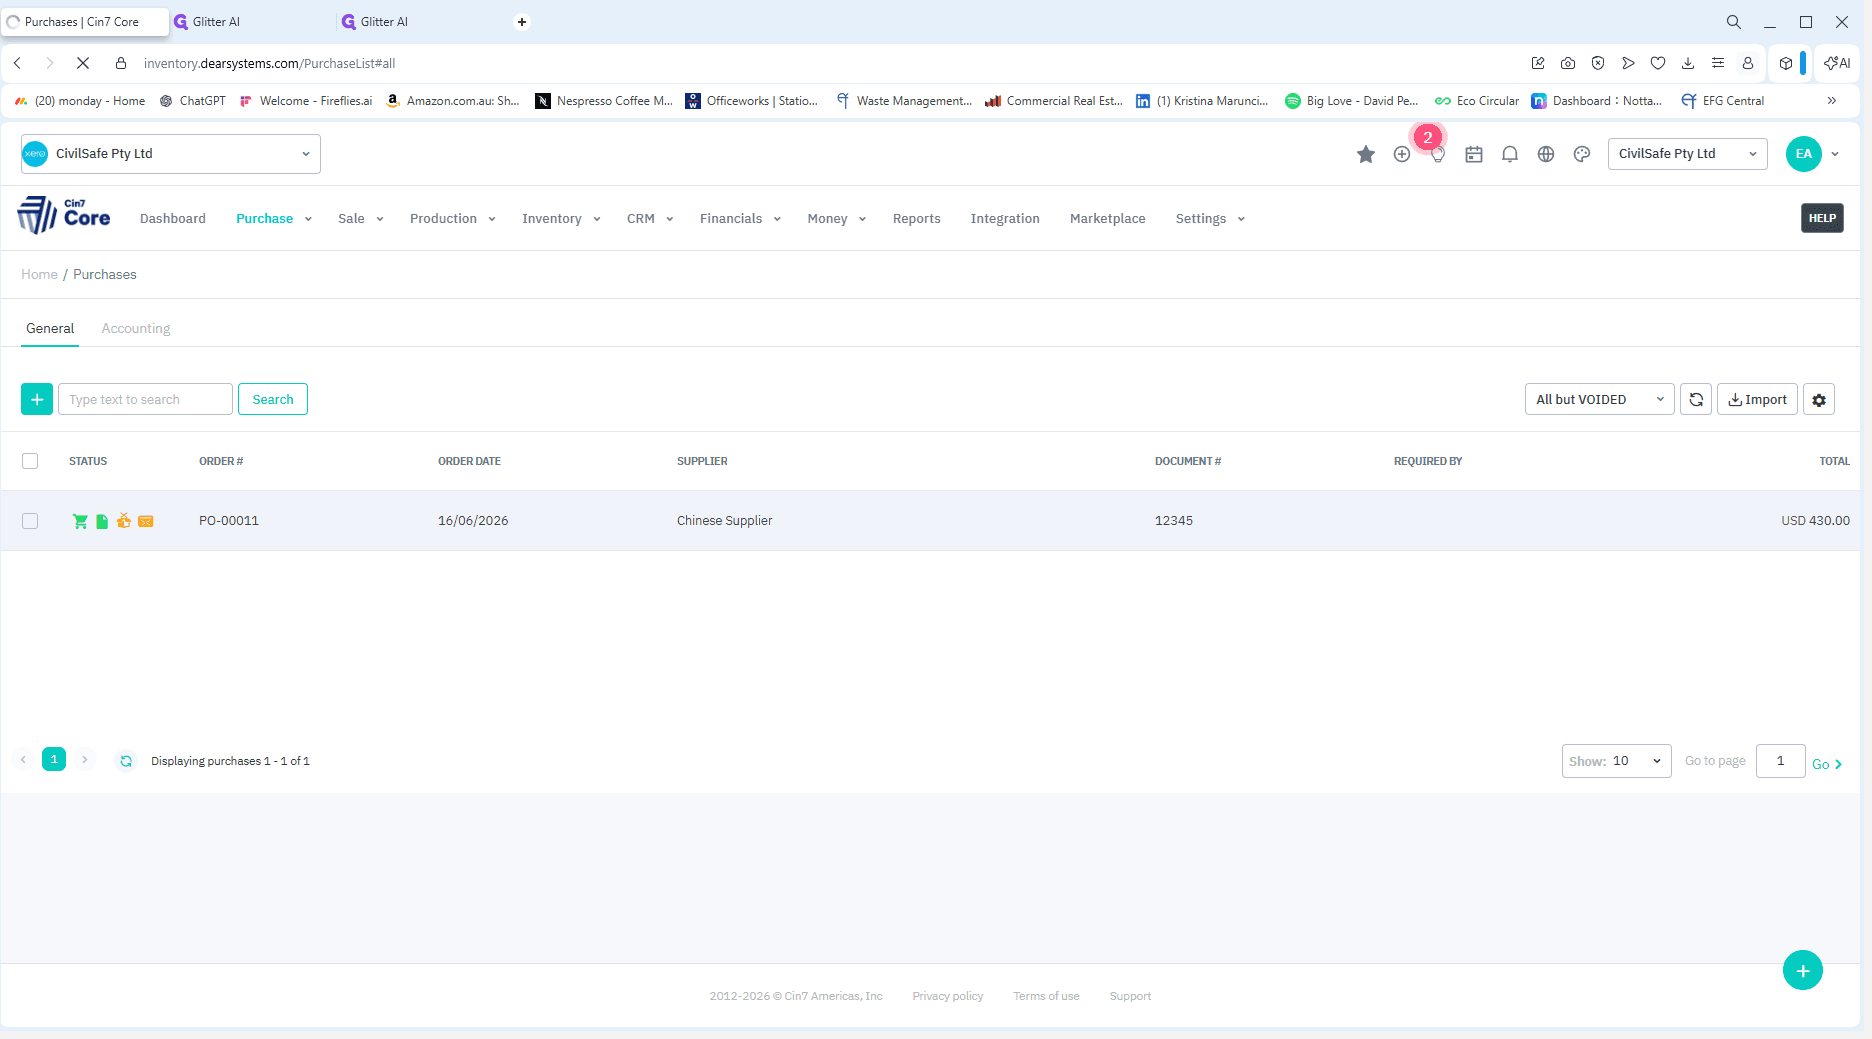Click the EA user avatar
1872x1039 pixels.
(x=1804, y=154)
